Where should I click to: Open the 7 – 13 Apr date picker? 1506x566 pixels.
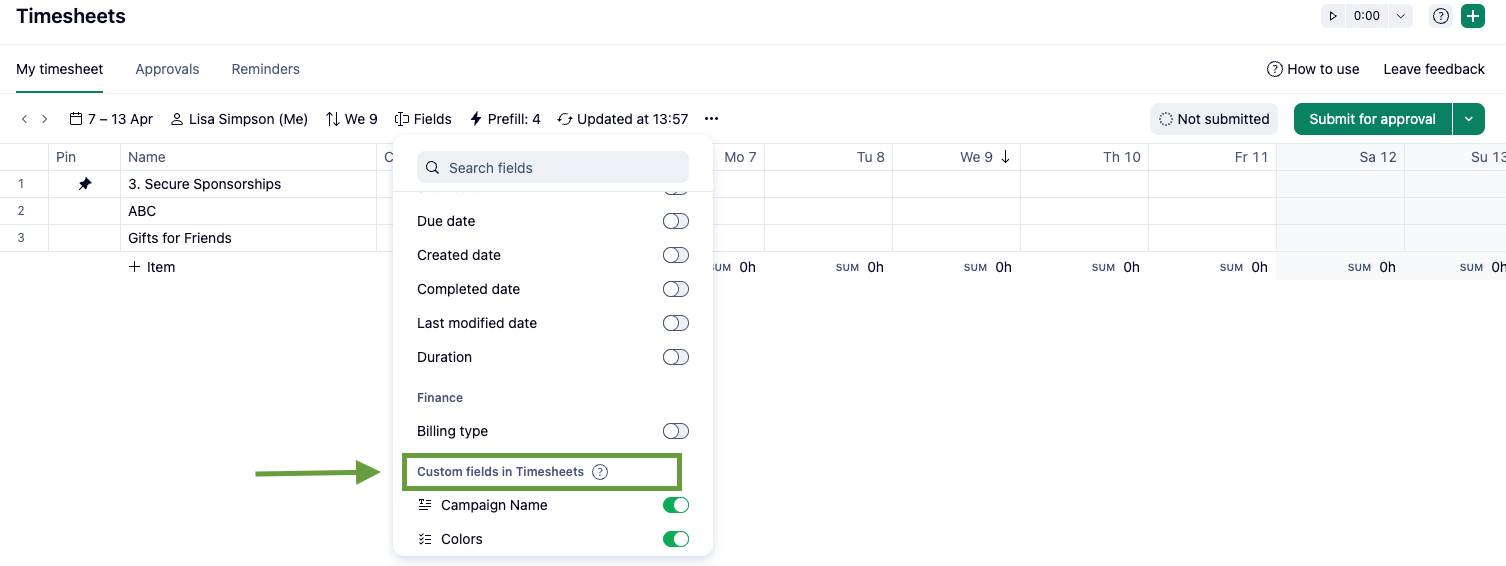point(111,119)
